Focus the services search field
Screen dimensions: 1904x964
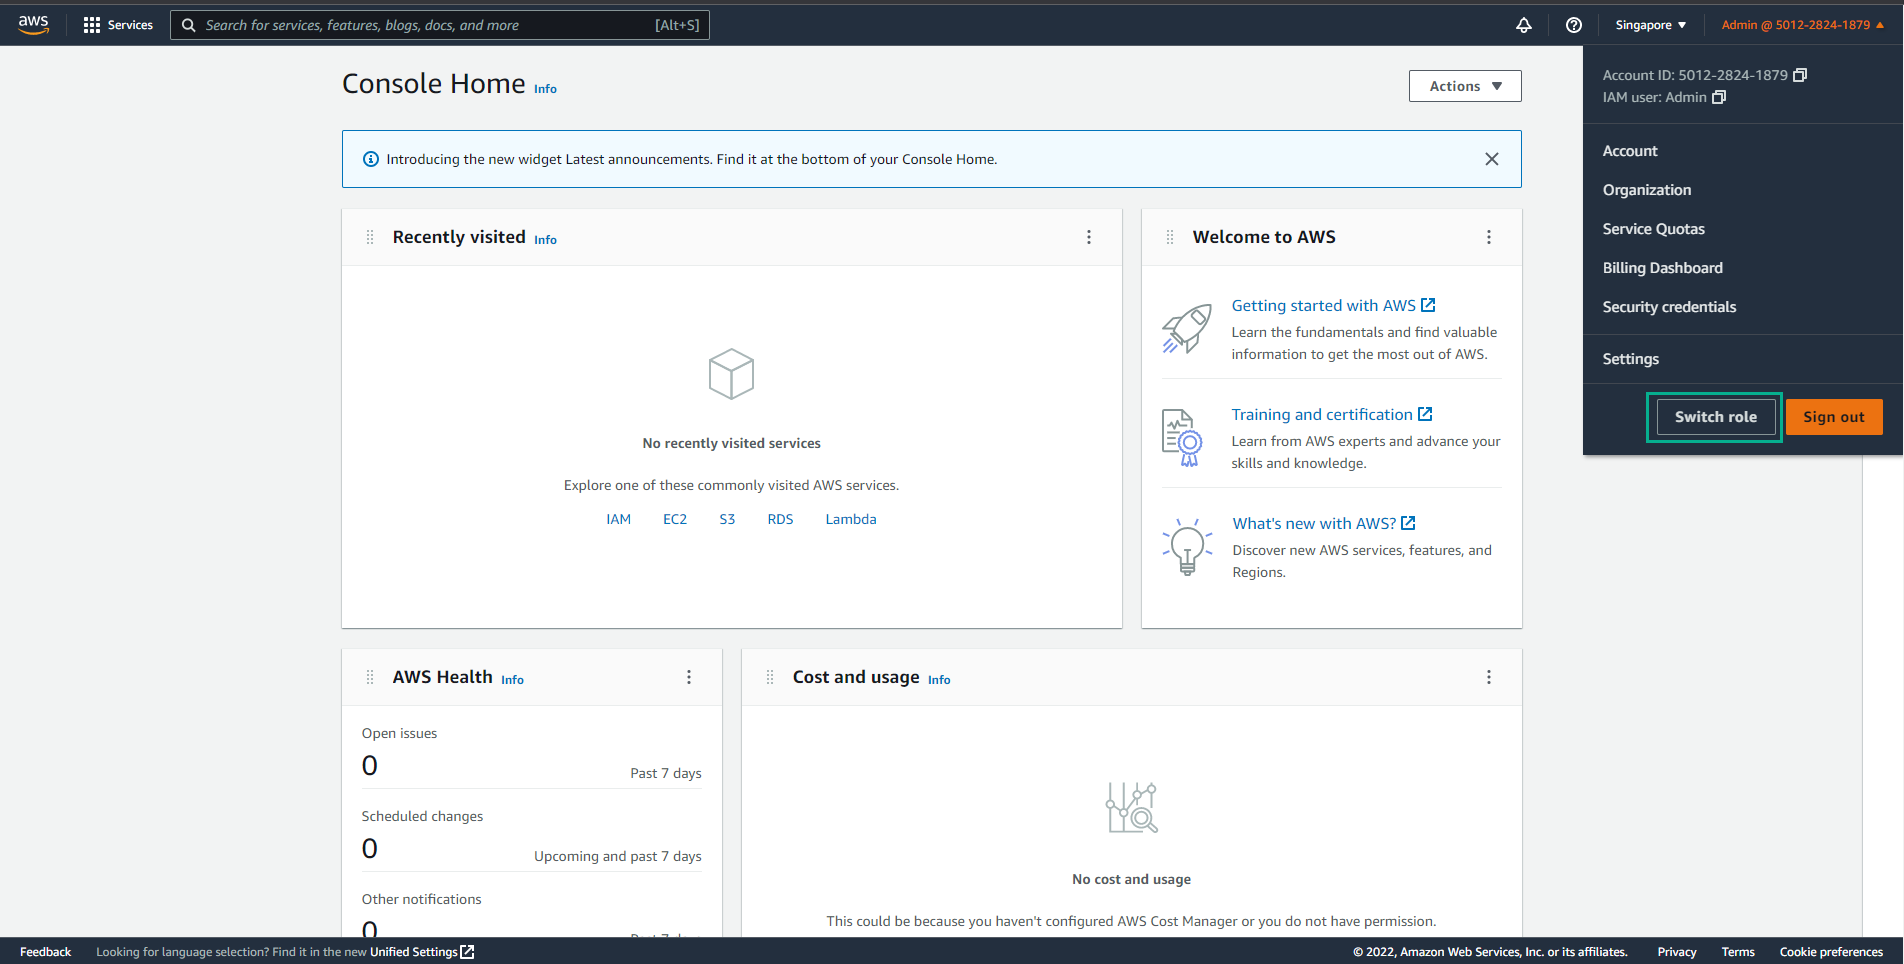click(440, 25)
